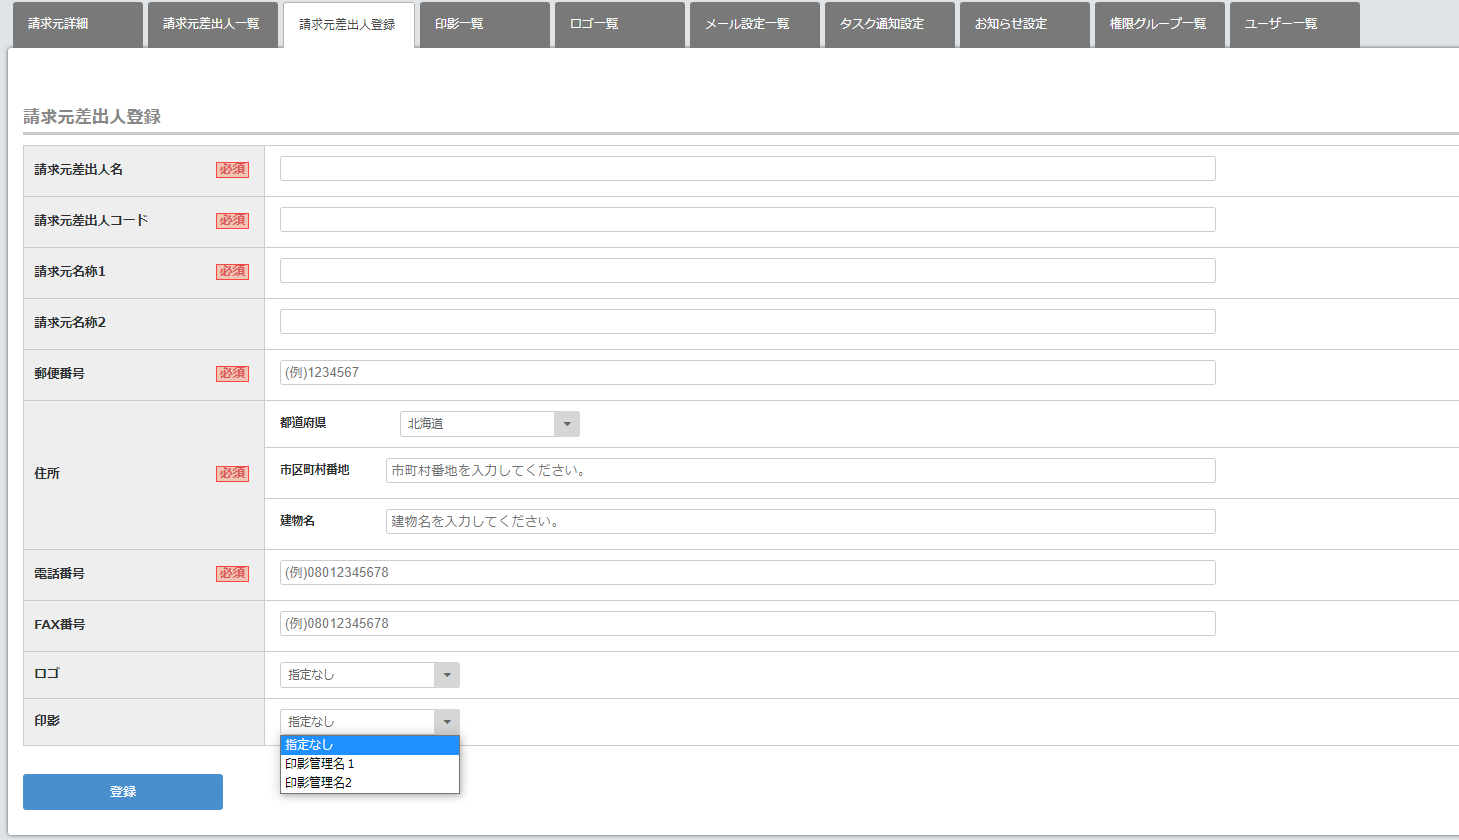Switch to 請求元差出人一覧 tab
The height and width of the screenshot is (840, 1459).
click(212, 24)
